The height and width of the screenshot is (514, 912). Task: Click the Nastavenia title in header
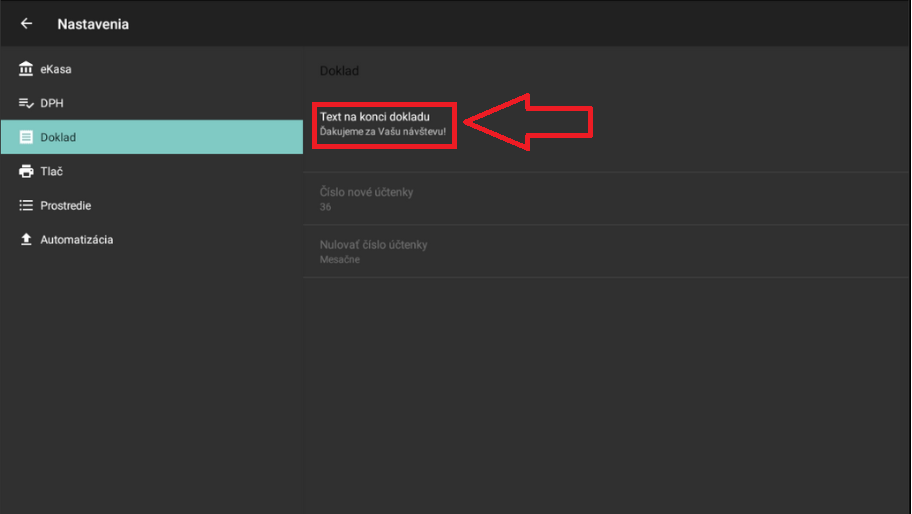pos(93,24)
